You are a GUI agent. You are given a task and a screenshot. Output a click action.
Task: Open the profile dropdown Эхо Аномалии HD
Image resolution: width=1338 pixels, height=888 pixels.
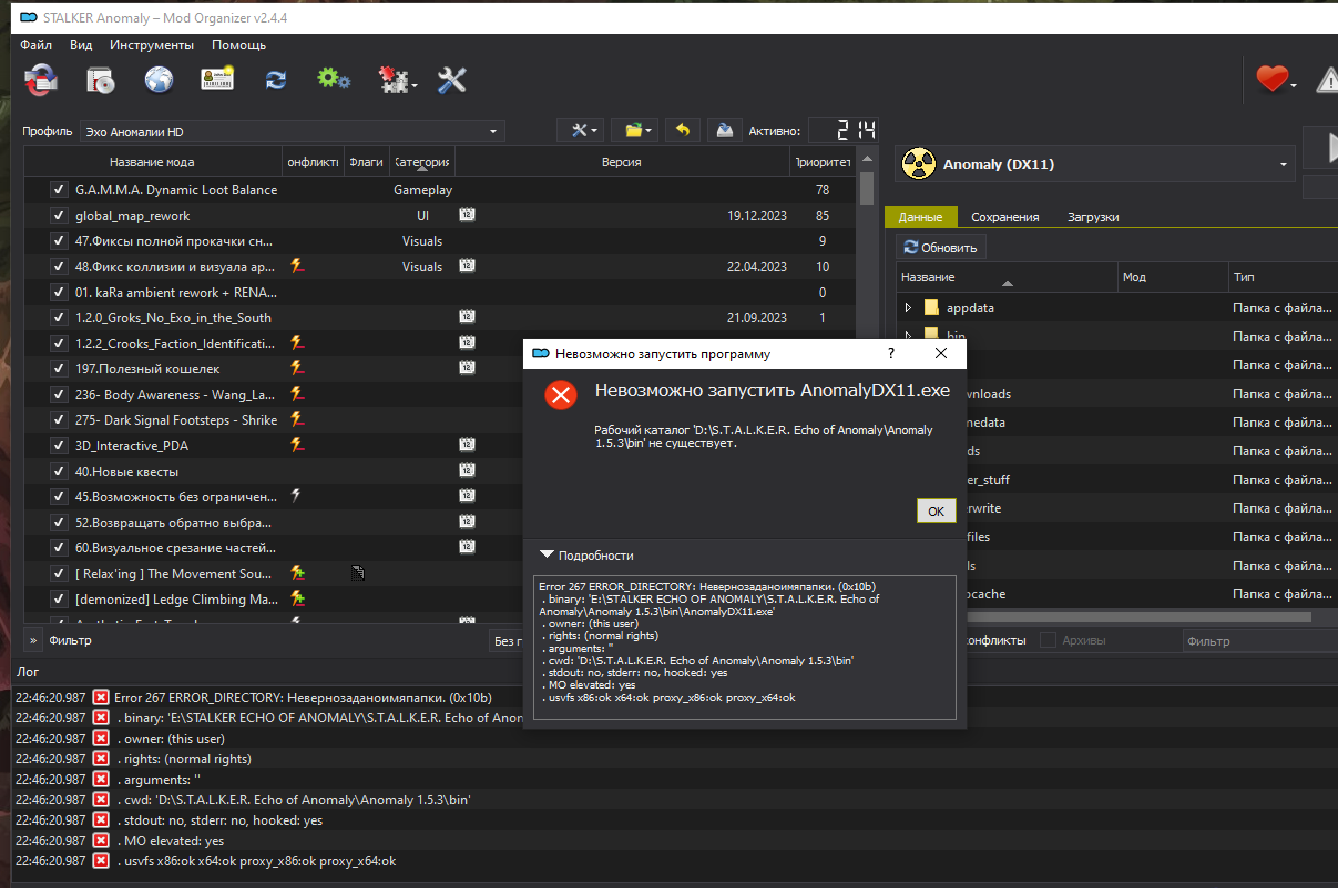click(292, 132)
